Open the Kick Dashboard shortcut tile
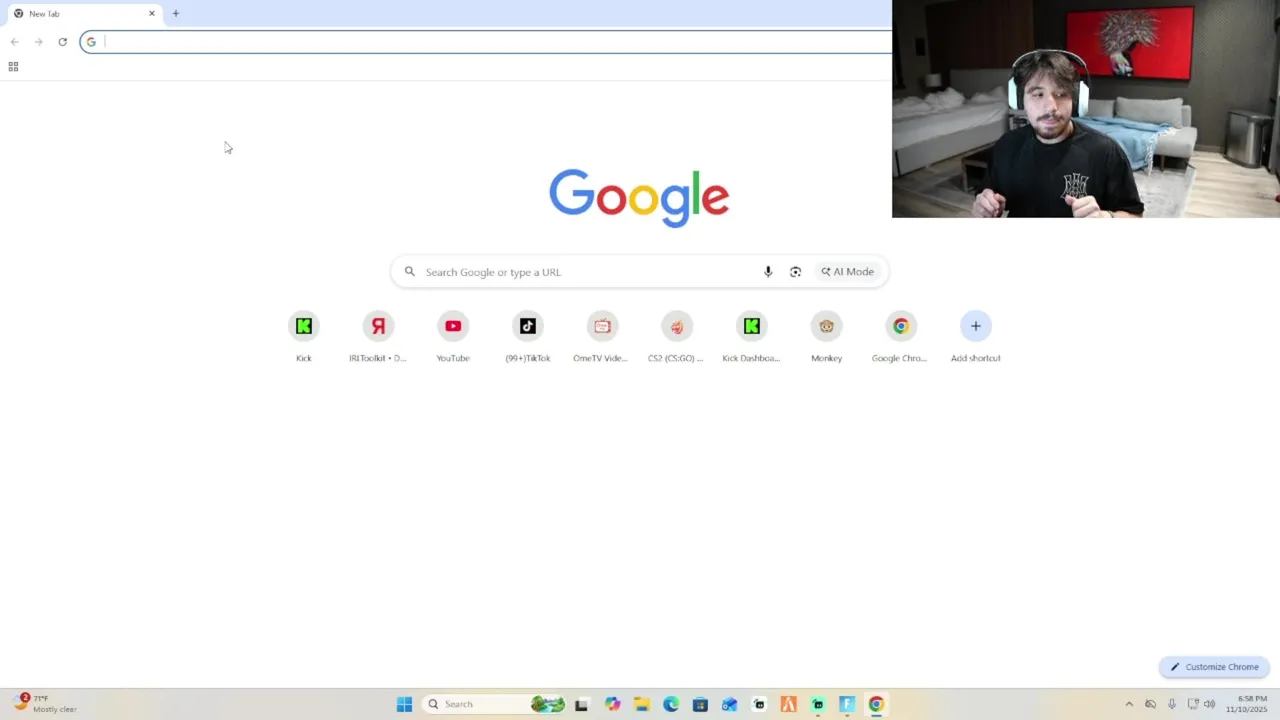This screenshot has width=1280, height=720. pyautogui.click(x=752, y=338)
